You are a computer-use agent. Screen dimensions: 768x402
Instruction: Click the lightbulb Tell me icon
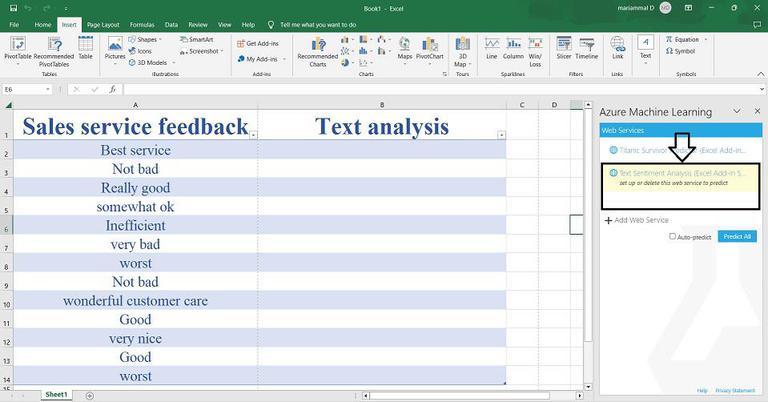click(x=271, y=24)
